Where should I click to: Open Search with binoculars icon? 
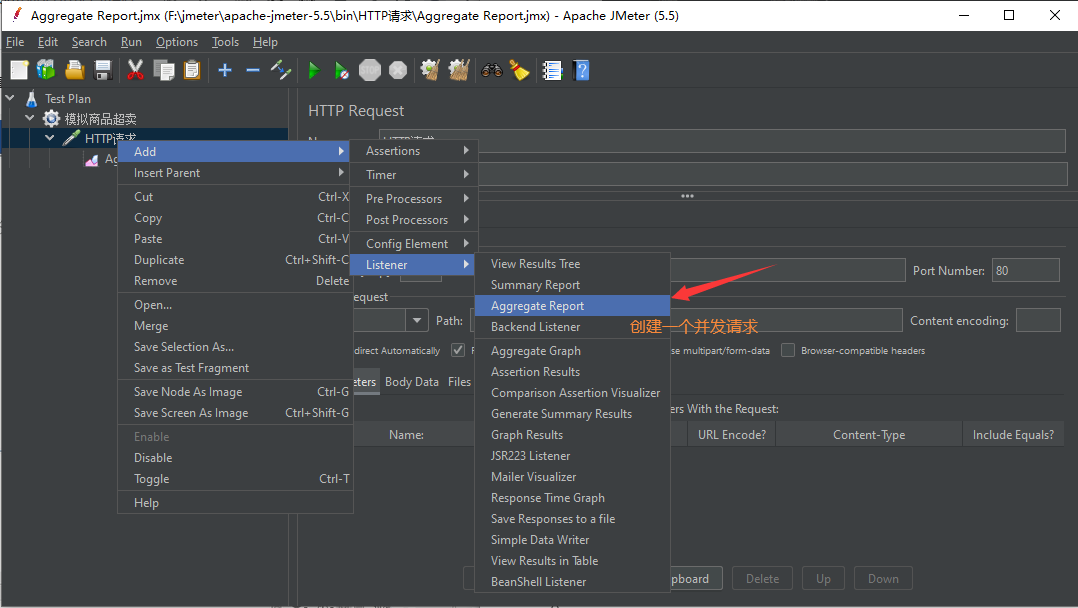492,70
